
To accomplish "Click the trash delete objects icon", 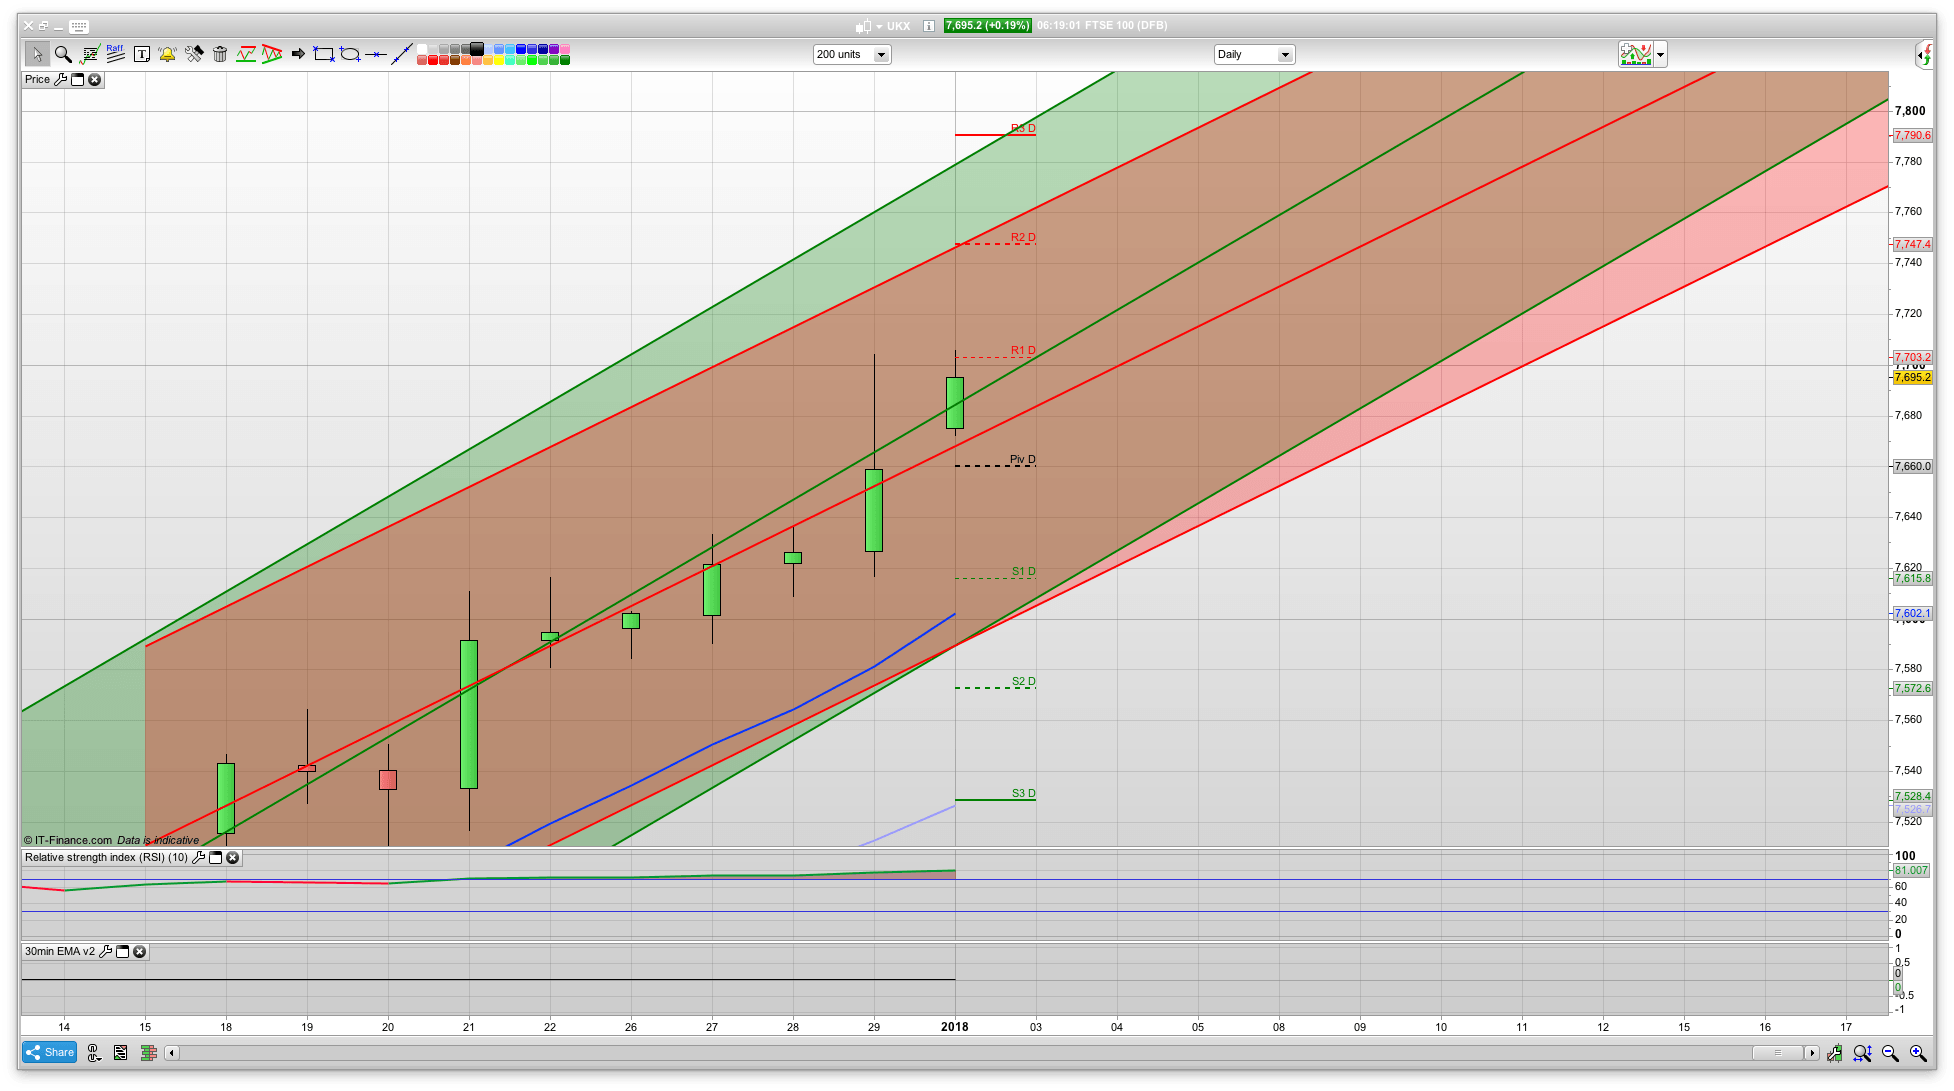I will coord(220,54).
